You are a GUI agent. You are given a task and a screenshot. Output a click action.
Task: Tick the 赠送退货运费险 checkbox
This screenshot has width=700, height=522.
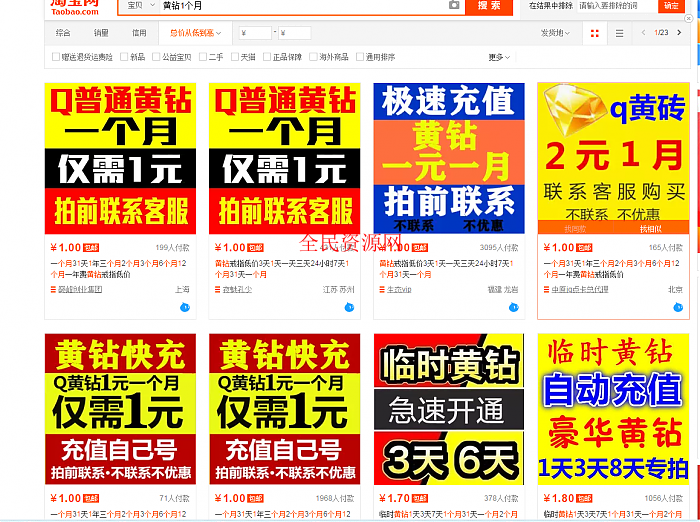tap(56, 57)
